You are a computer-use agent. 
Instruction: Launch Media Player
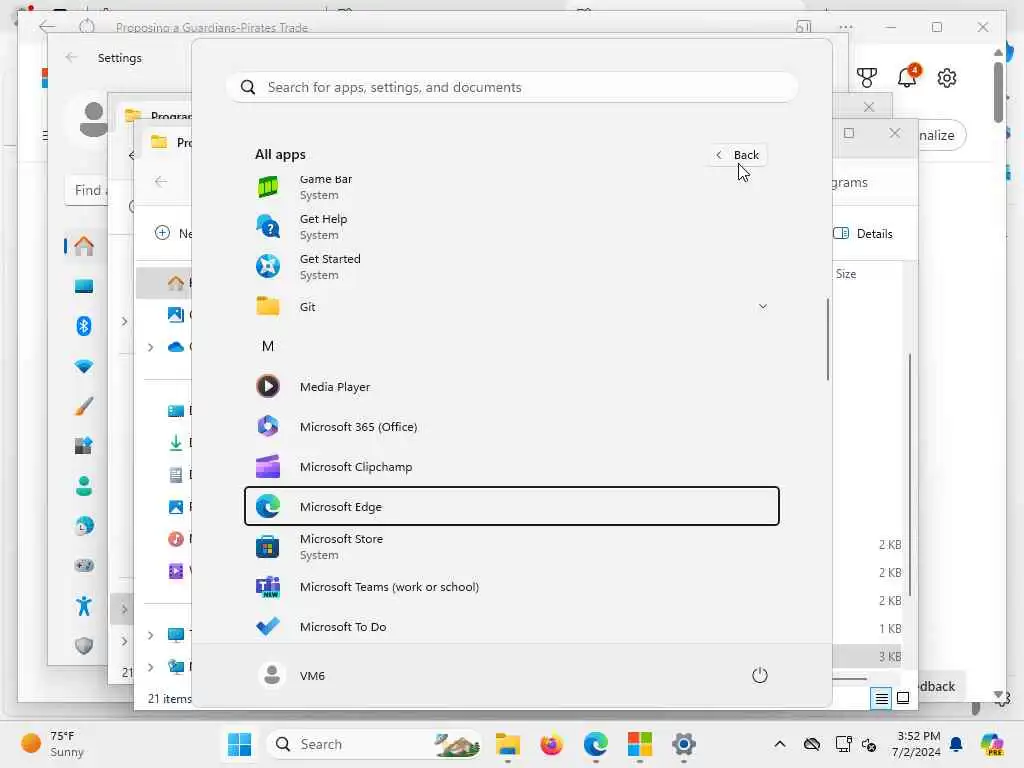click(511, 387)
